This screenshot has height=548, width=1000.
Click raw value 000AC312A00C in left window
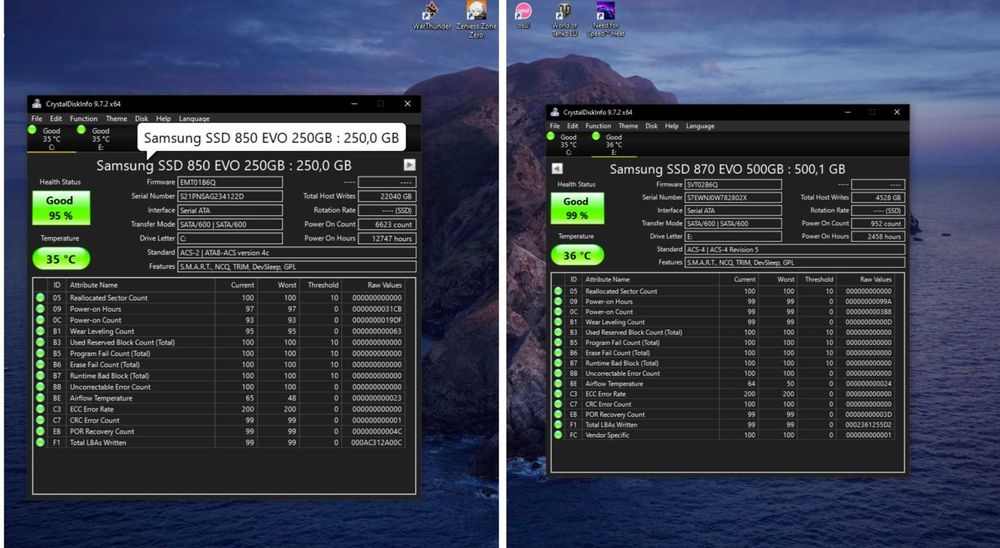[376, 443]
